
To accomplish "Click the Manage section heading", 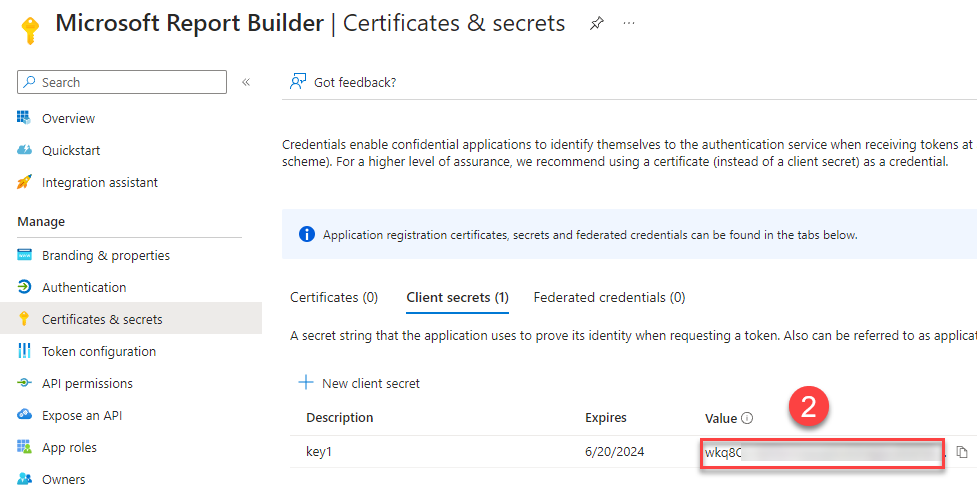I will pyautogui.click(x=41, y=222).
